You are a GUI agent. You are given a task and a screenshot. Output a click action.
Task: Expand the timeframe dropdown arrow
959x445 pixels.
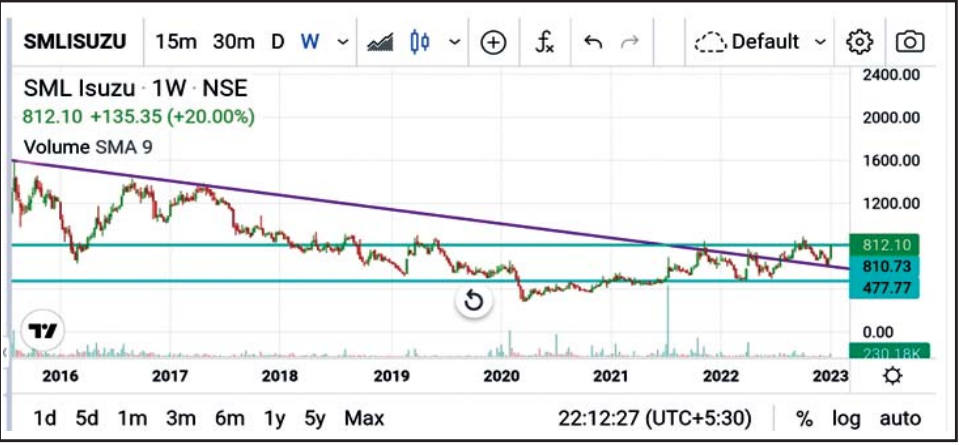pyautogui.click(x=343, y=42)
